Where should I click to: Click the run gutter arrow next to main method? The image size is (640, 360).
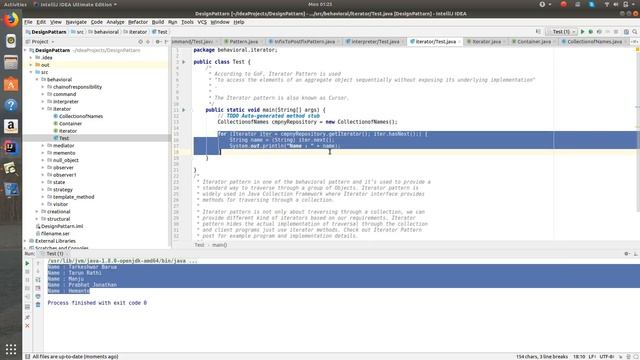click(184, 110)
